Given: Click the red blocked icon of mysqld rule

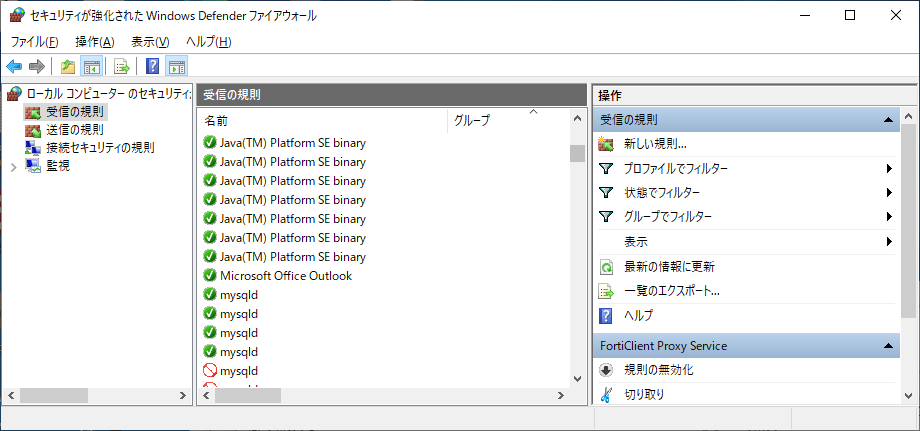Looking at the screenshot, I should click(x=209, y=371).
